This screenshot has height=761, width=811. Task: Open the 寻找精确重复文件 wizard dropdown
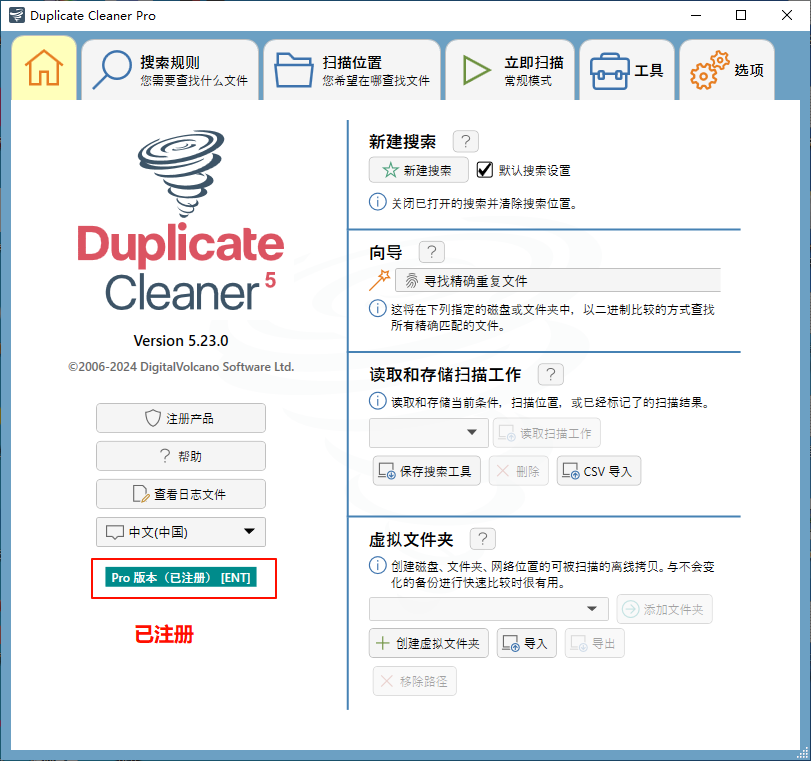pos(558,280)
